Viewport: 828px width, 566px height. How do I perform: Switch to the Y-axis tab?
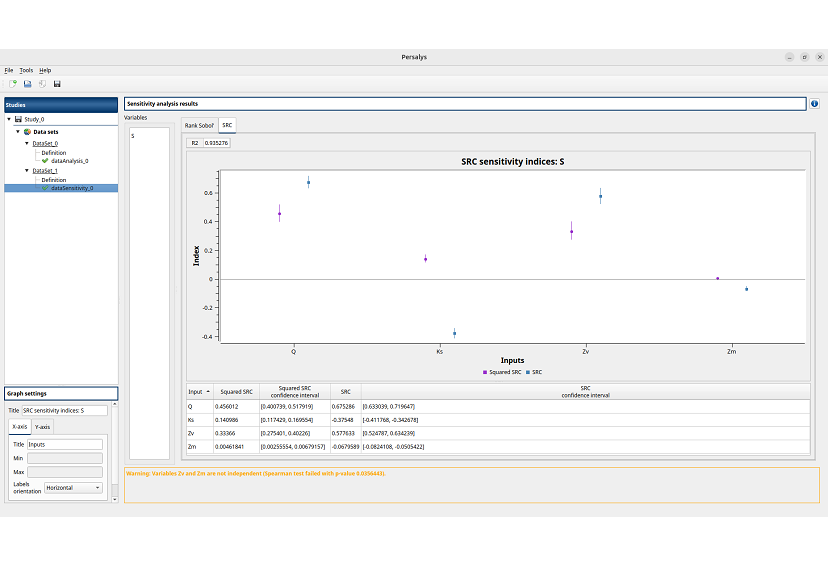click(43, 427)
